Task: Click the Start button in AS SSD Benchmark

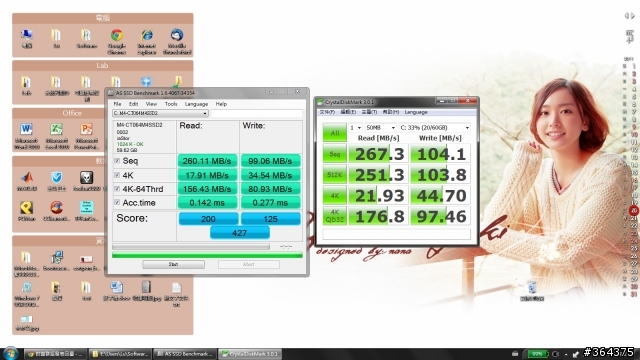Action: (173, 264)
